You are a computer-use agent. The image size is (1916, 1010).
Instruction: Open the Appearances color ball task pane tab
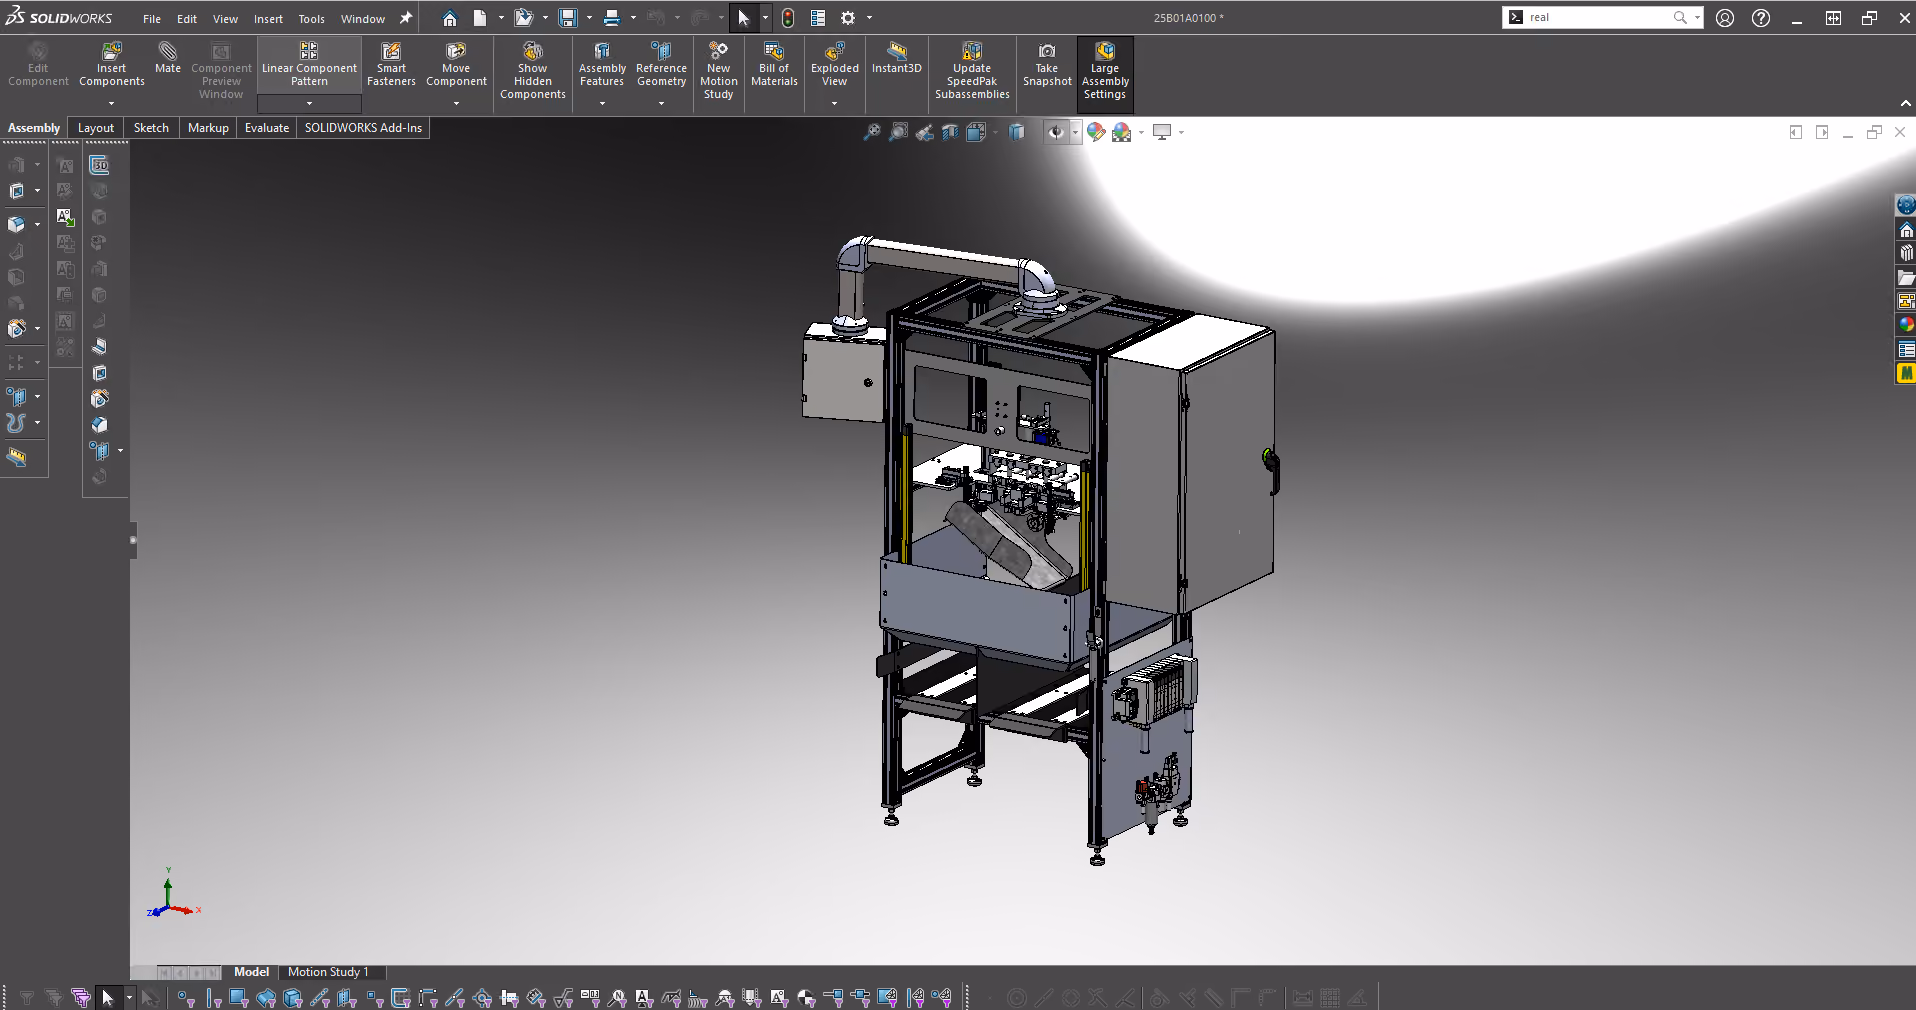pyautogui.click(x=1906, y=324)
